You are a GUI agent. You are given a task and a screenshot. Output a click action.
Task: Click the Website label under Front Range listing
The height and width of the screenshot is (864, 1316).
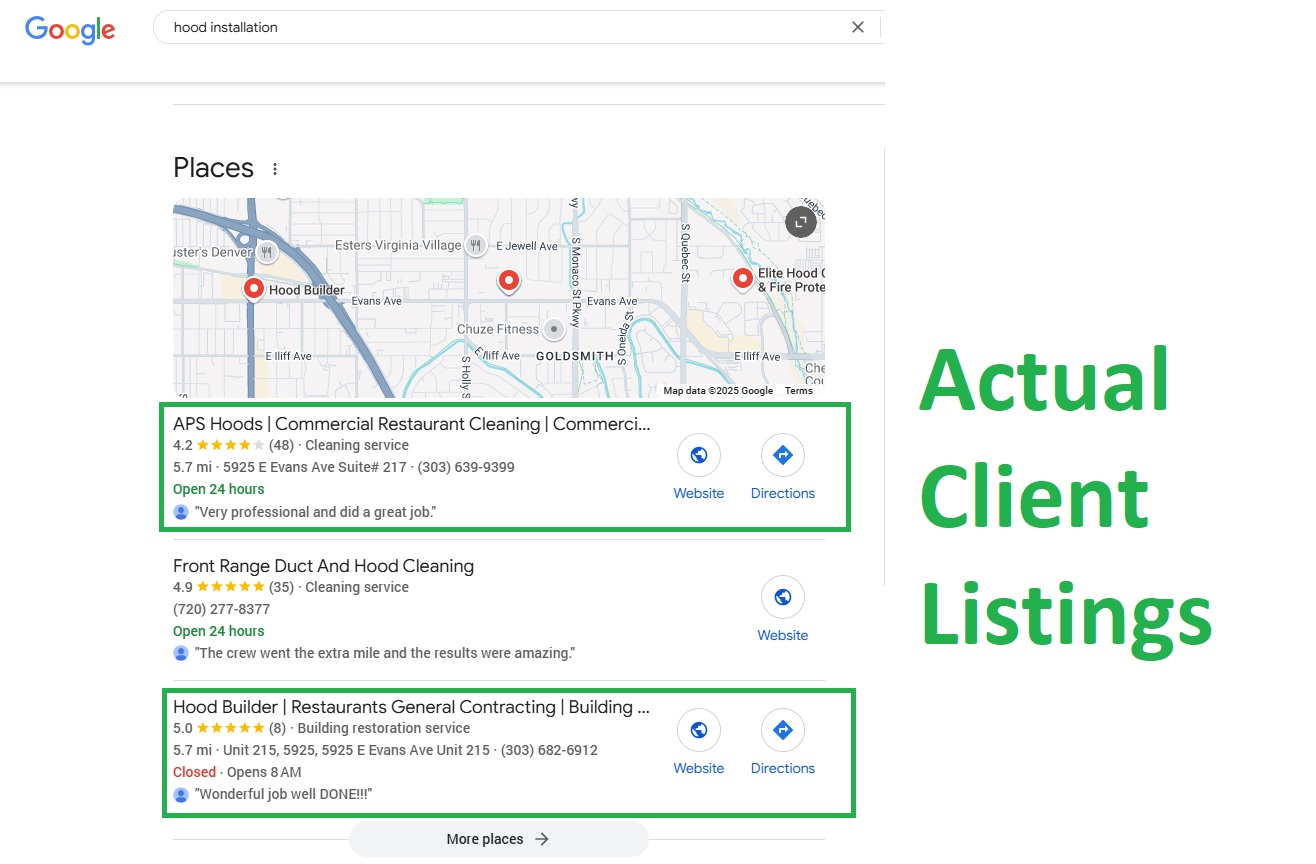783,635
